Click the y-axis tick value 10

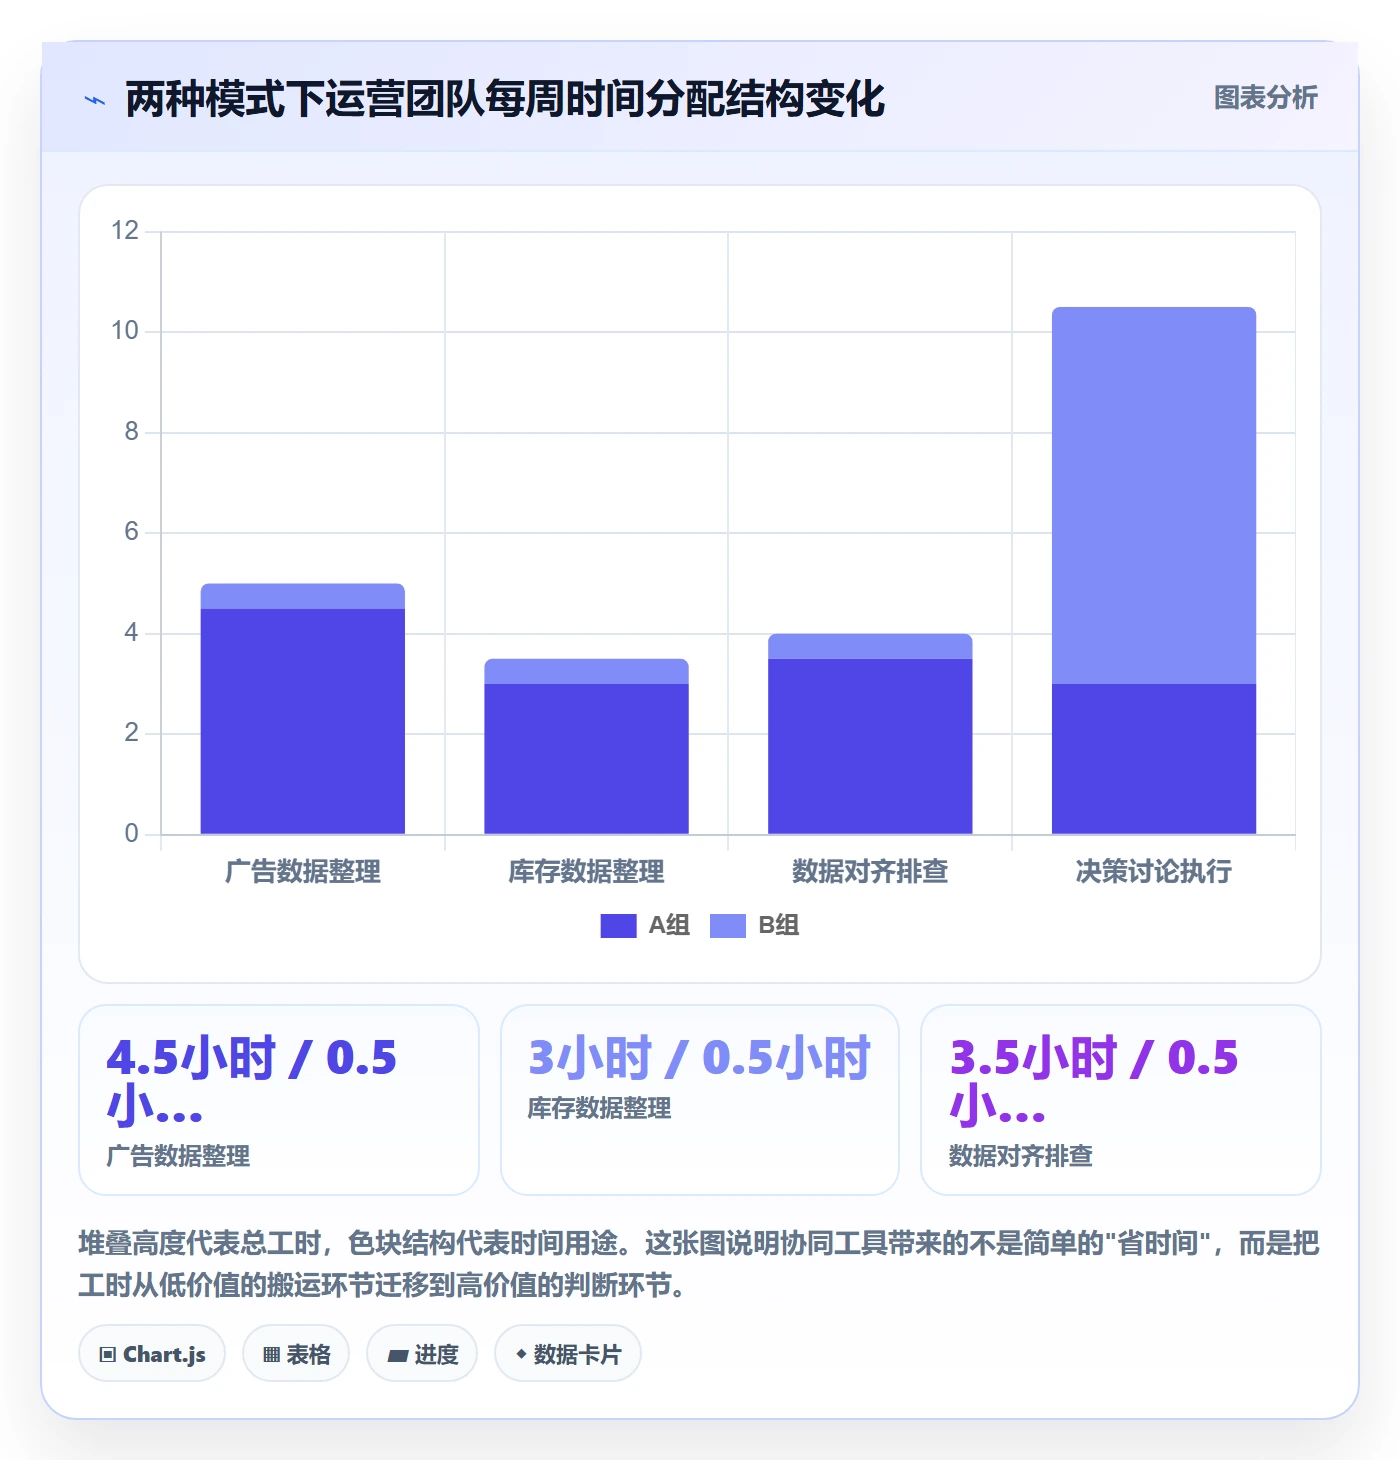125,331
